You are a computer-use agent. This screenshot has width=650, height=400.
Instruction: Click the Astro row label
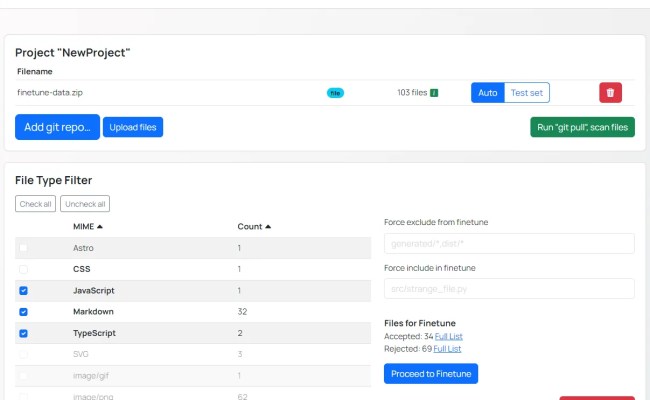83,248
